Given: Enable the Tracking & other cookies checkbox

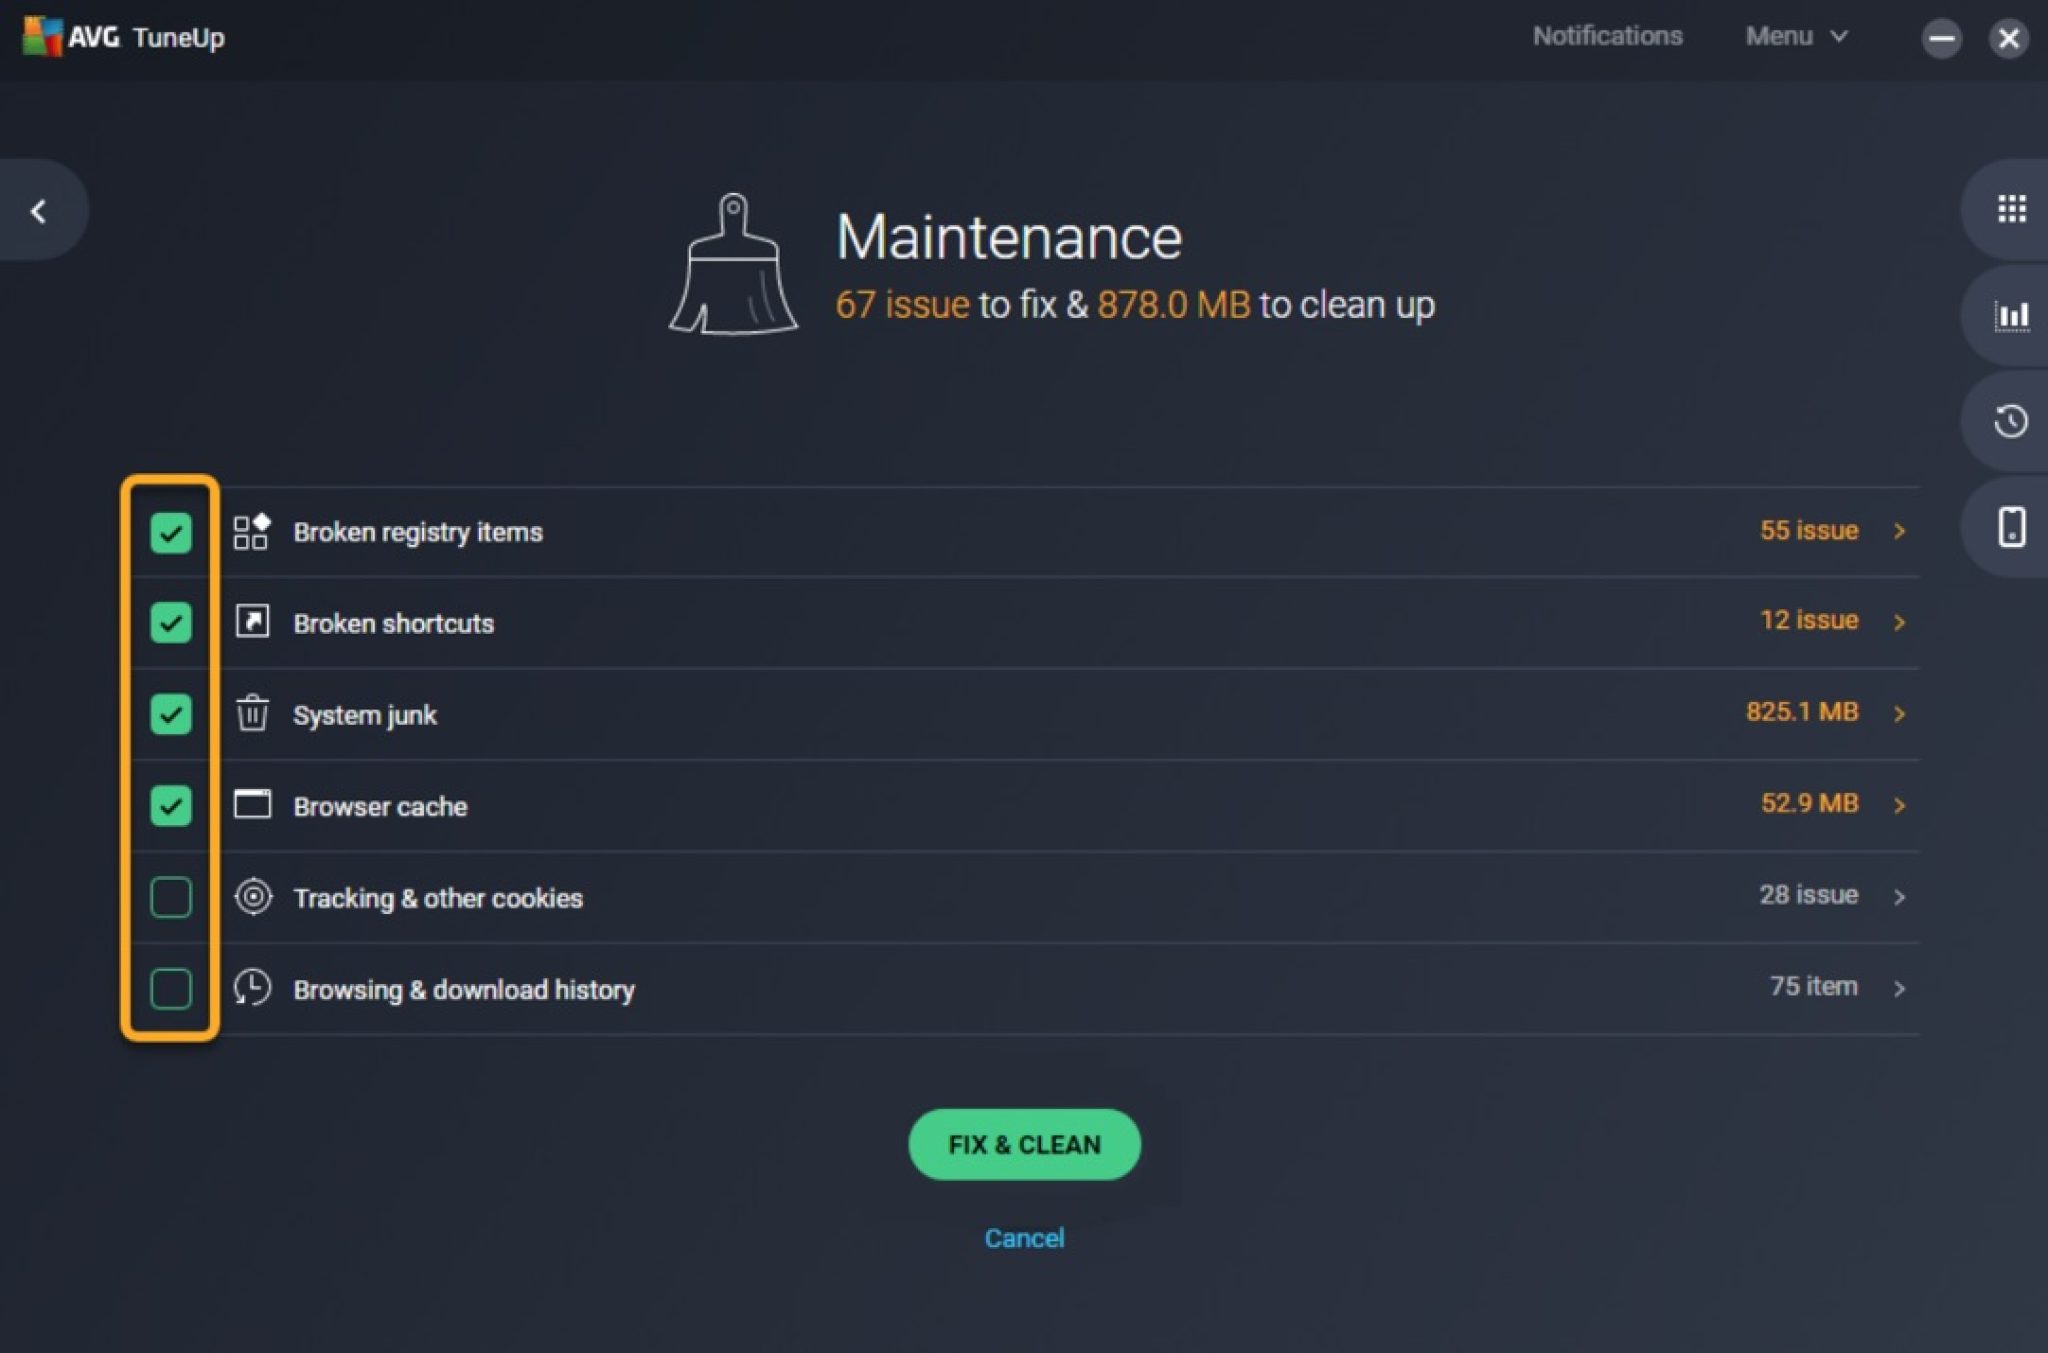Looking at the screenshot, I should pos(170,897).
